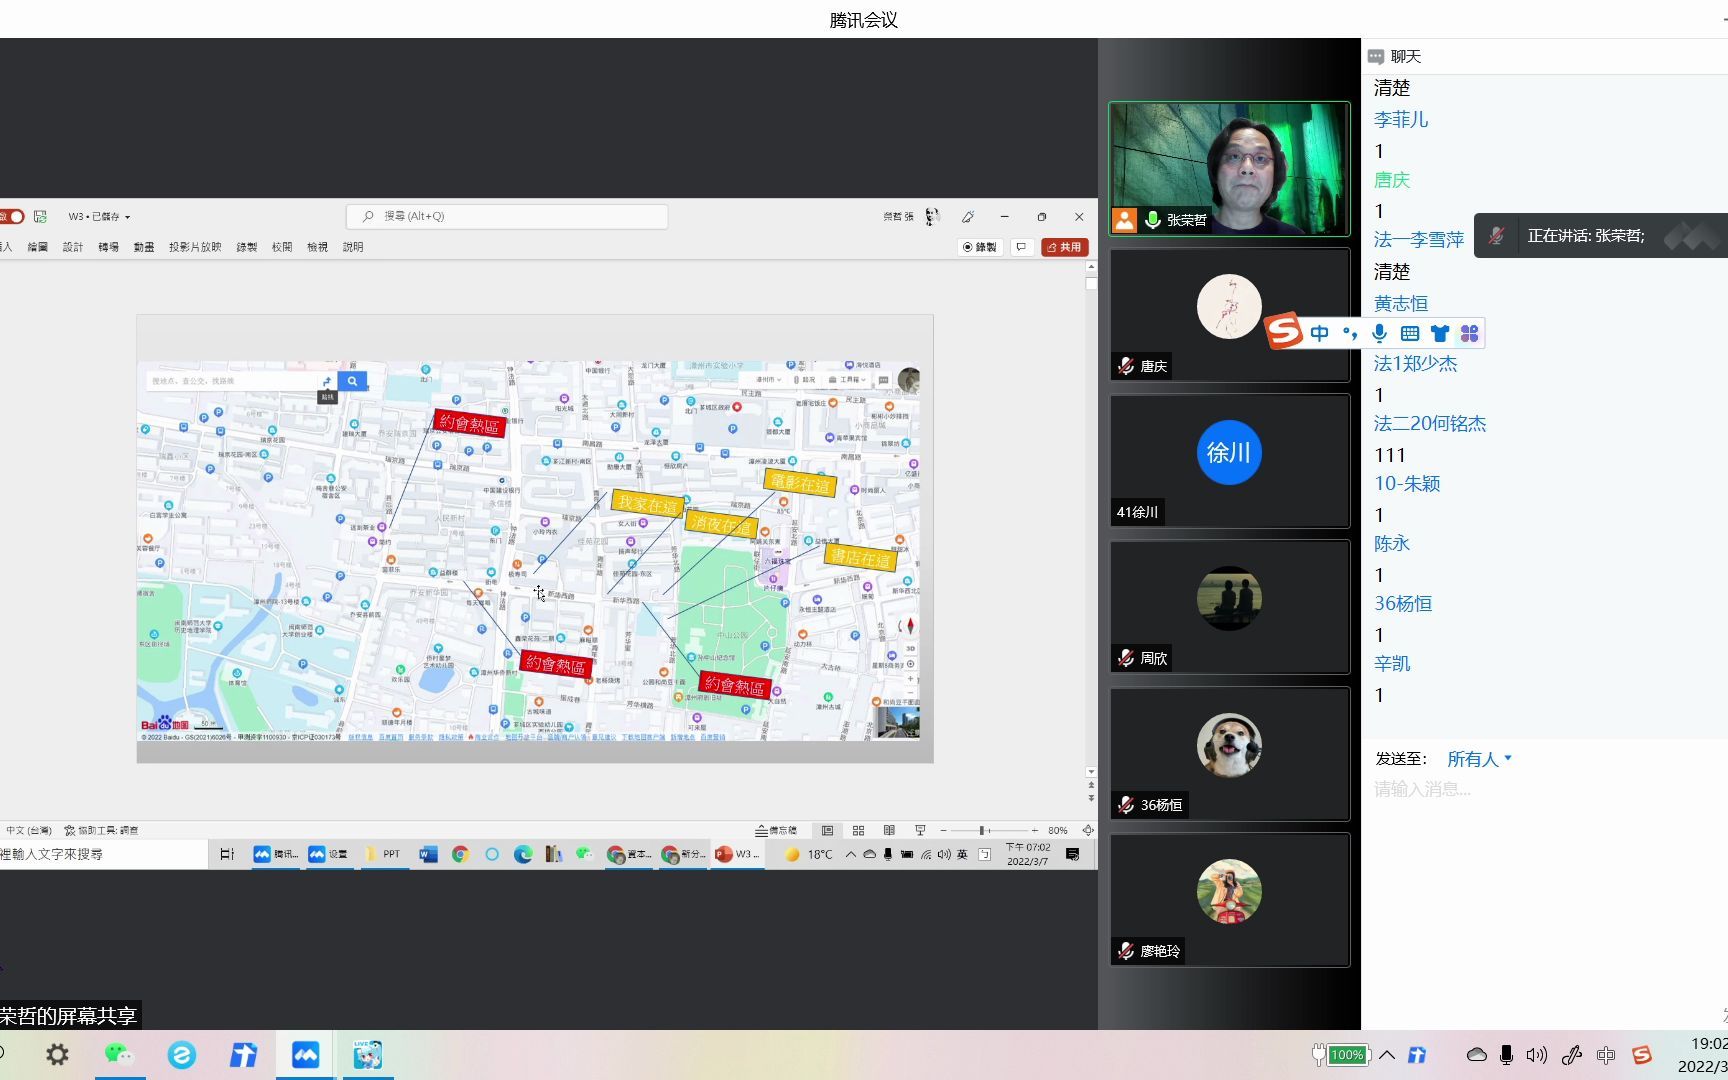Image resolution: width=1728 pixels, height=1080 pixels.
Task: Click chat sender name 黄志恒
Action: [1400, 303]
